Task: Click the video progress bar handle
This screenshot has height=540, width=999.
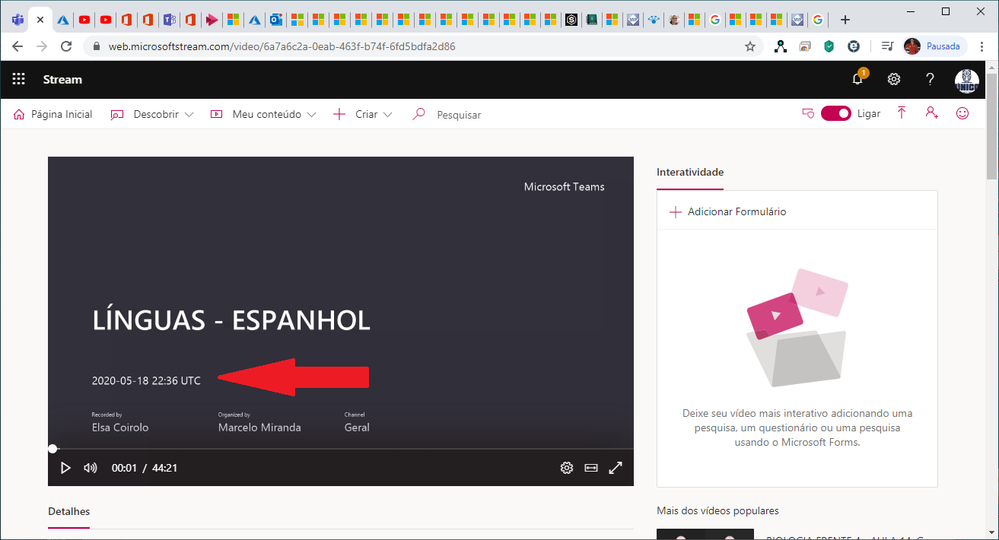Action: coord(53,449)
